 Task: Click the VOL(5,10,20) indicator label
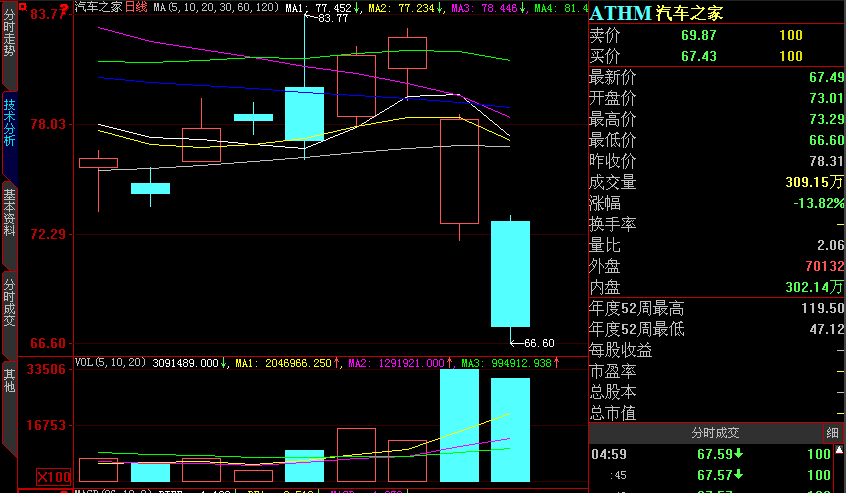(x=111, y=362)
